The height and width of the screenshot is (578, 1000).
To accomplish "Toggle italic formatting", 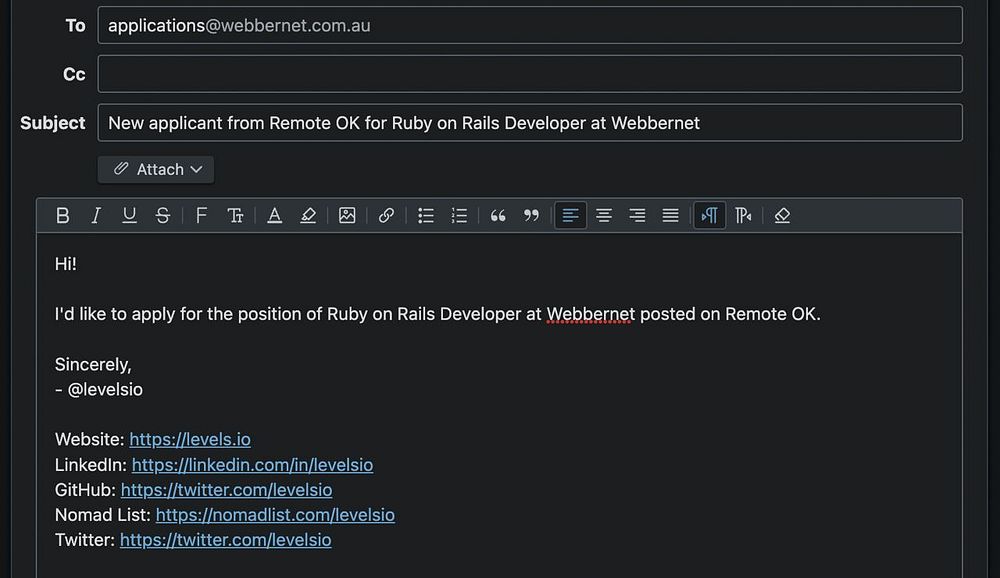I will point(96,216).
